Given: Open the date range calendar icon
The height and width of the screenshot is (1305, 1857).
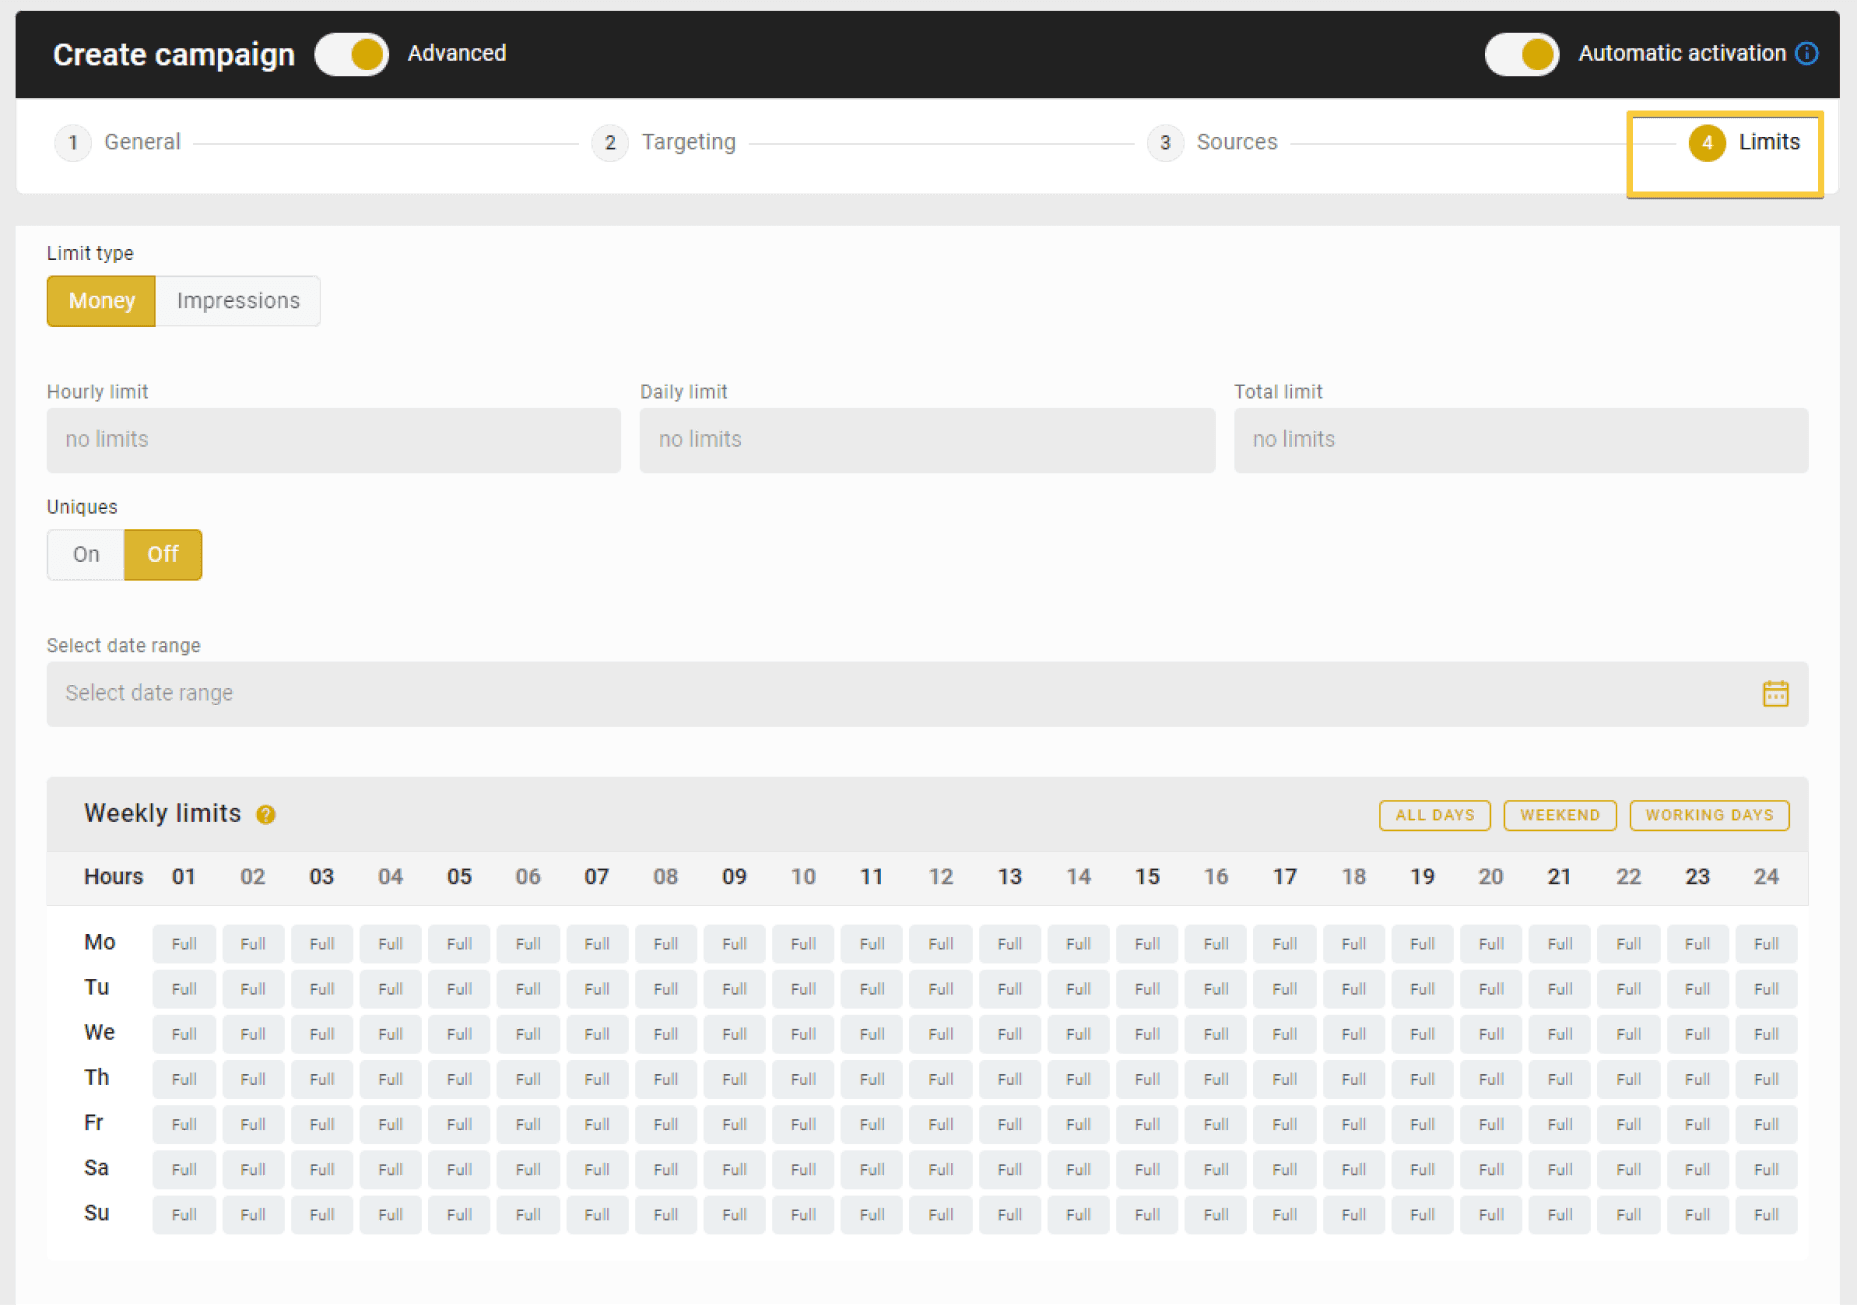Looking at the screenshot, I should (1775, 693).
